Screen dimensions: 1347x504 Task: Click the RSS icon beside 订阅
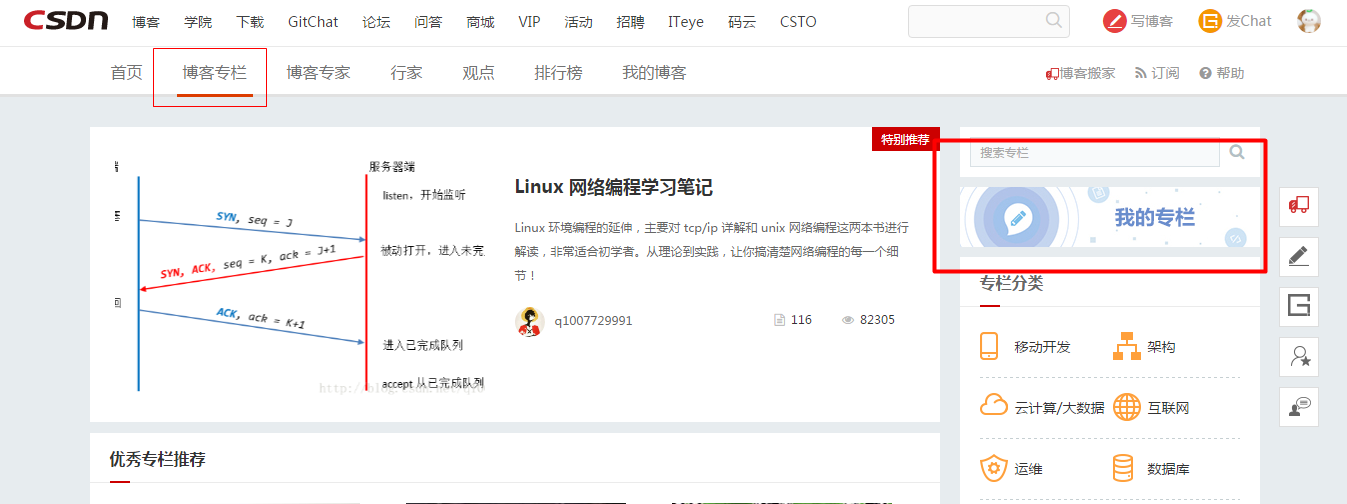(1141, 73)
